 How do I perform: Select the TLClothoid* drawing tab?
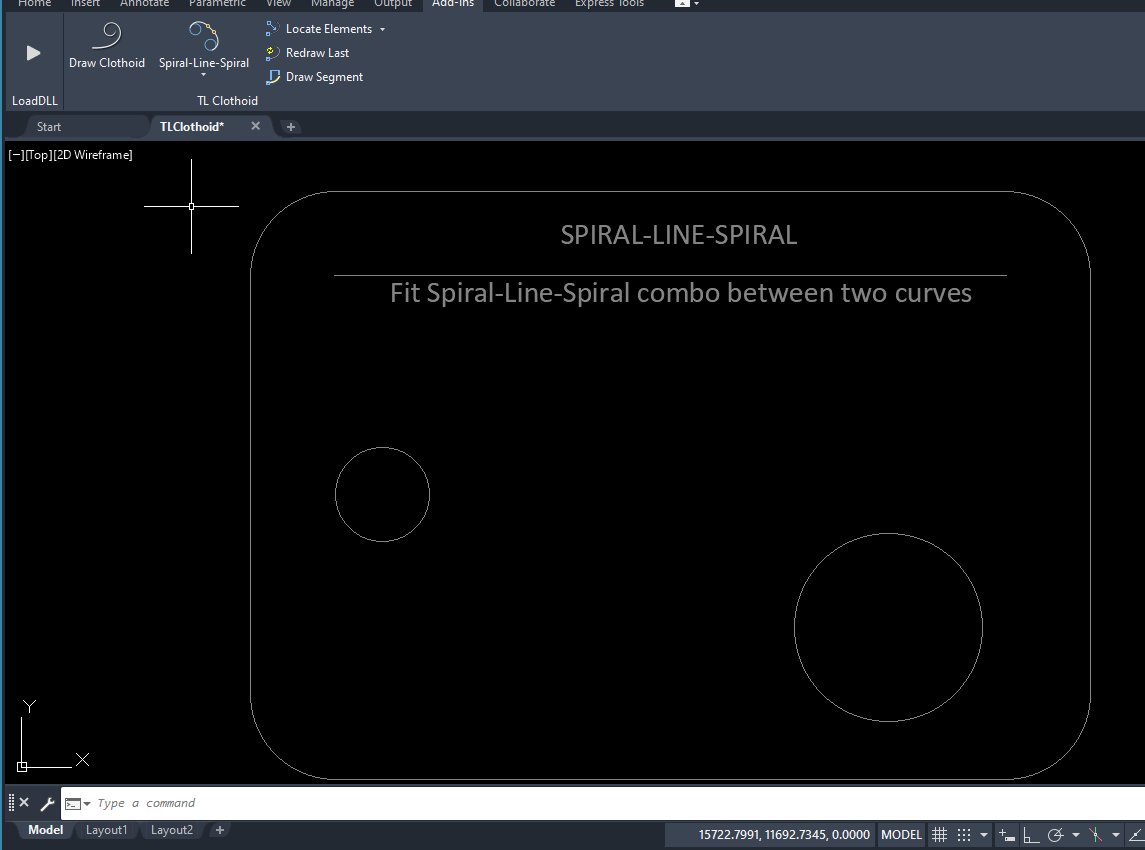click(x=191, y=126)
